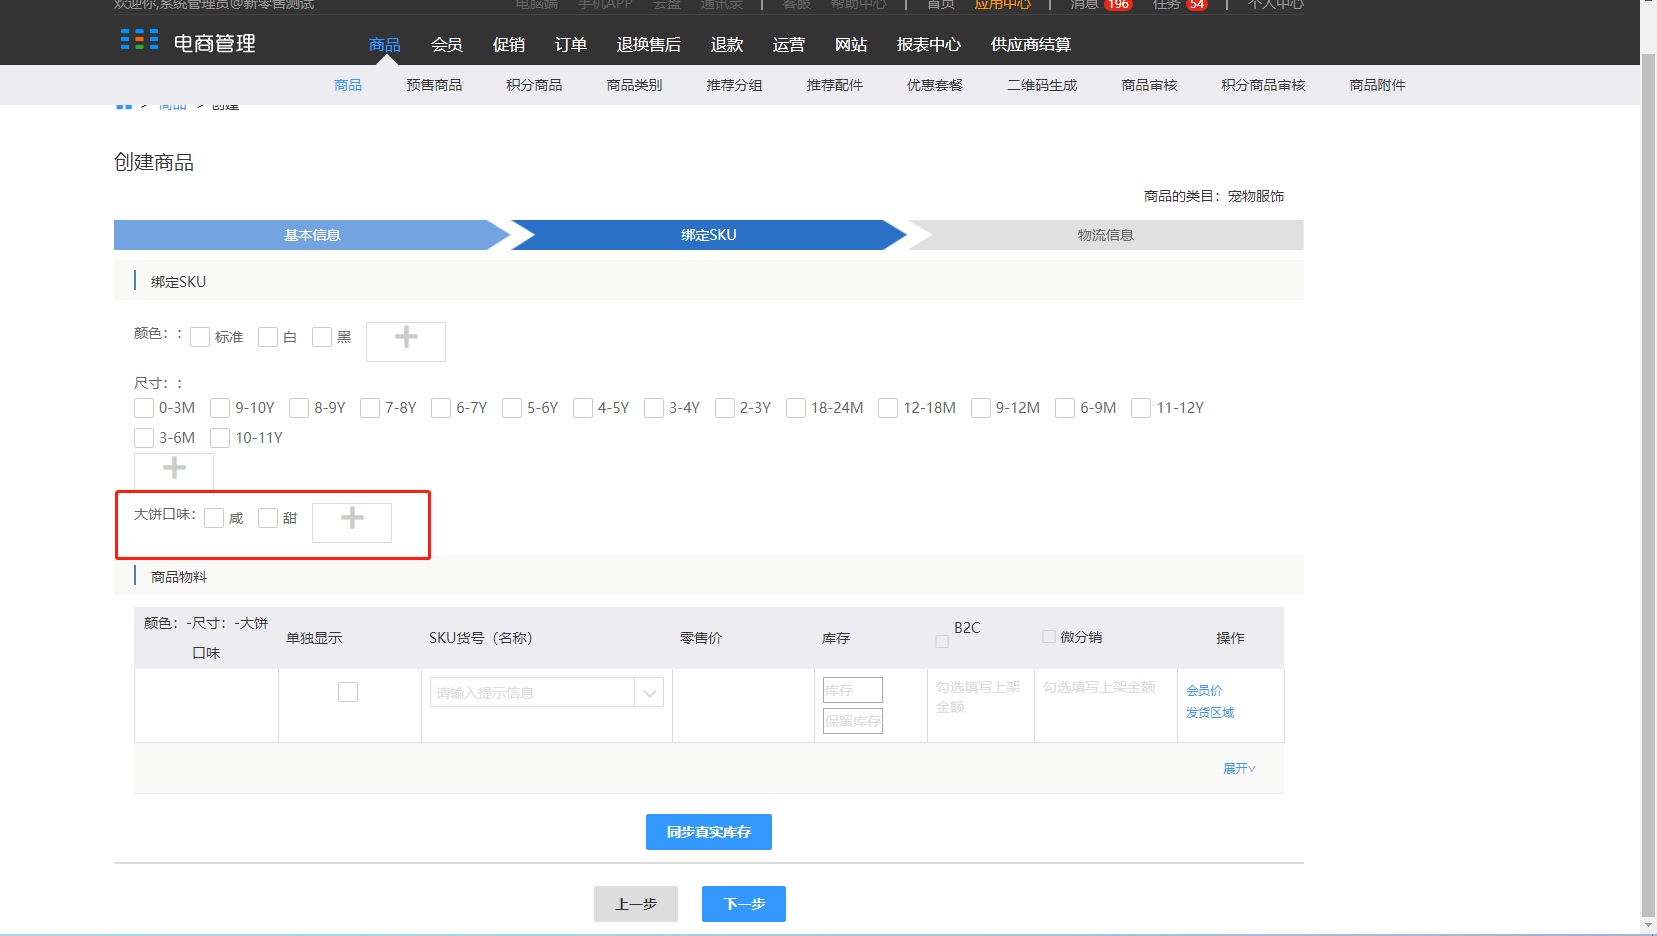Image resolution: width=1657 pixels, height=936 pixels.
Task: Open the 报表中心 main menu
Action: coord(928,44)
